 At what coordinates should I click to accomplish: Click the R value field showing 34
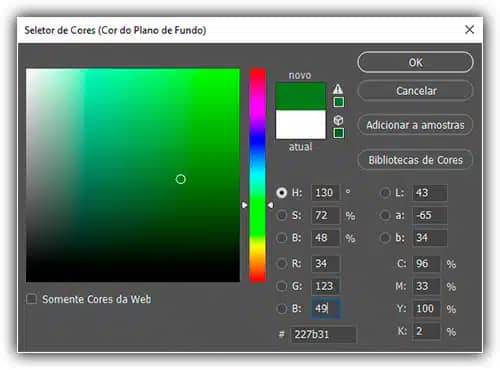(326, 264)
